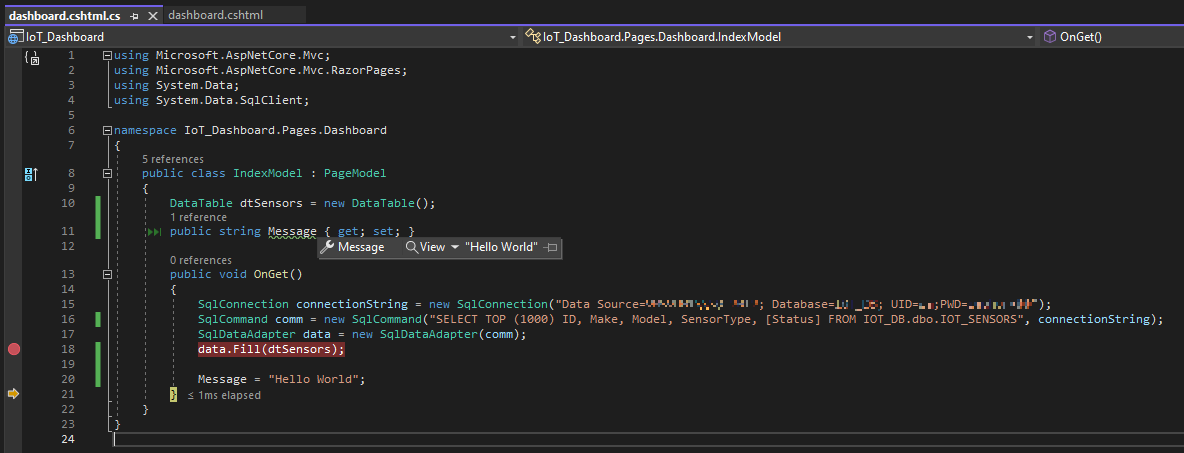Collapse the namespace block on line 6
Image resolution: width=1184 pixels, height=453 pixels.
coord(107,130)
